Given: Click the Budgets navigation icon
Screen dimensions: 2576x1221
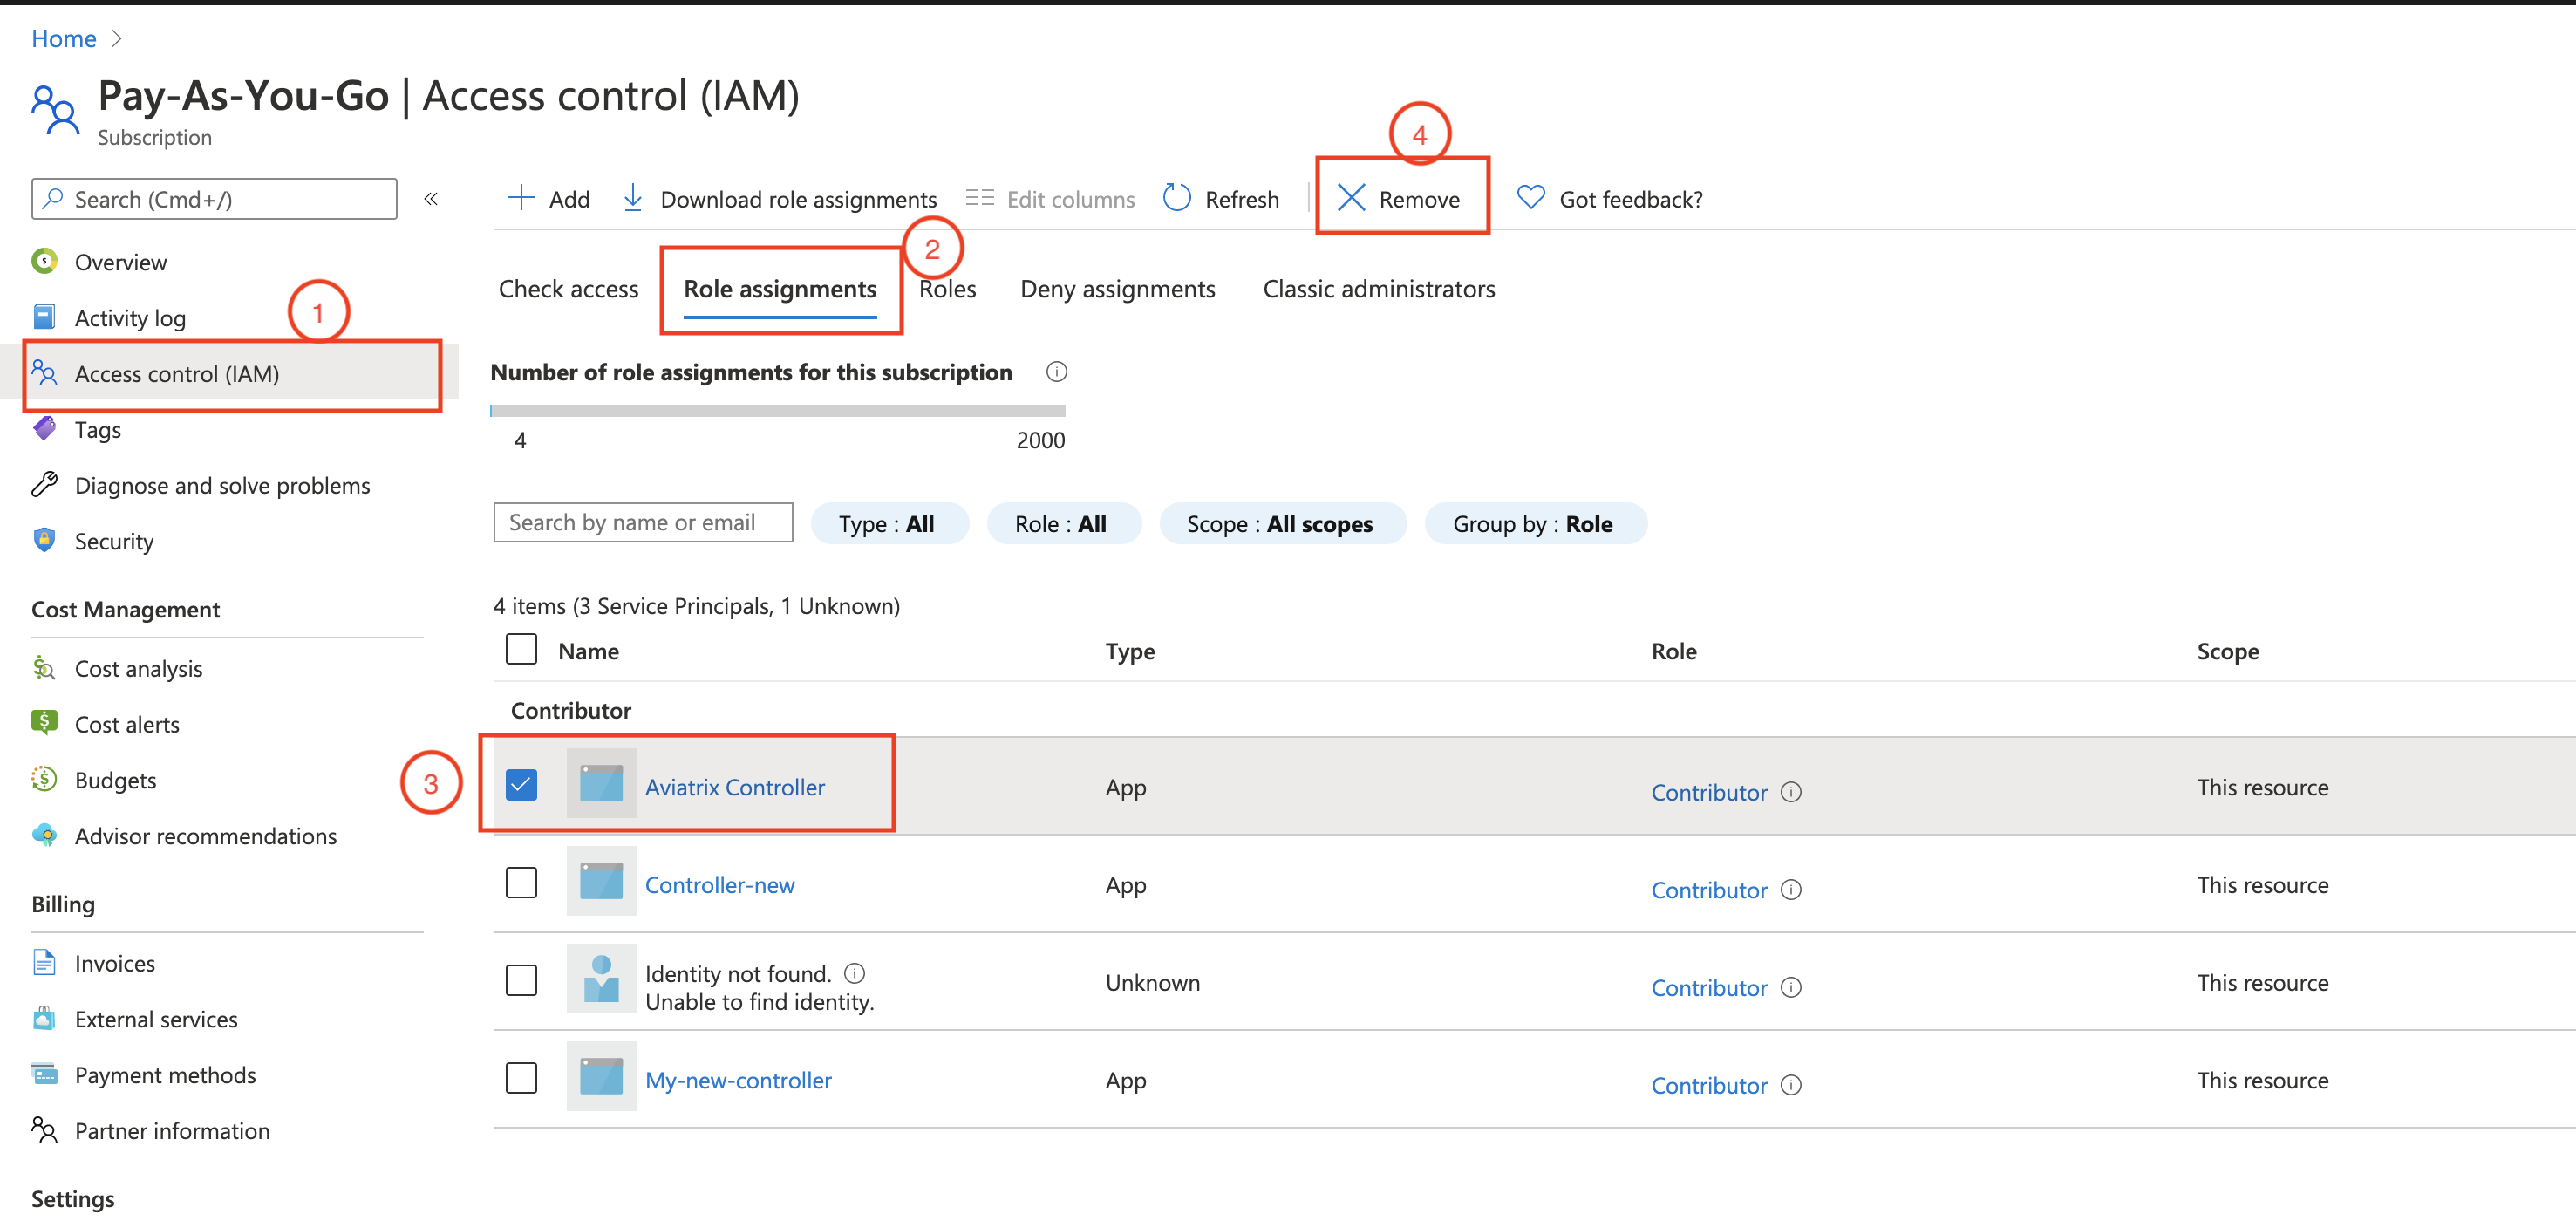Looking at the screenshot, I should tap(44, 777).
